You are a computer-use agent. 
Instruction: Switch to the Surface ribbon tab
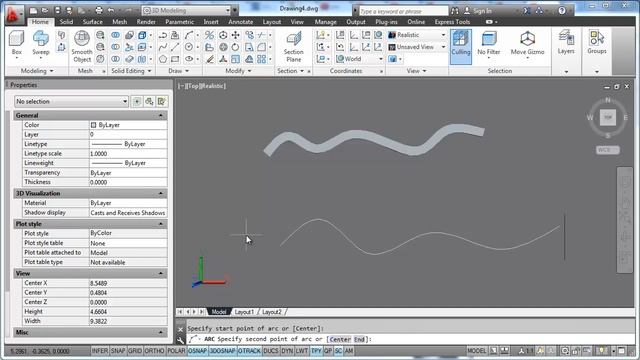tap(93, 22)
